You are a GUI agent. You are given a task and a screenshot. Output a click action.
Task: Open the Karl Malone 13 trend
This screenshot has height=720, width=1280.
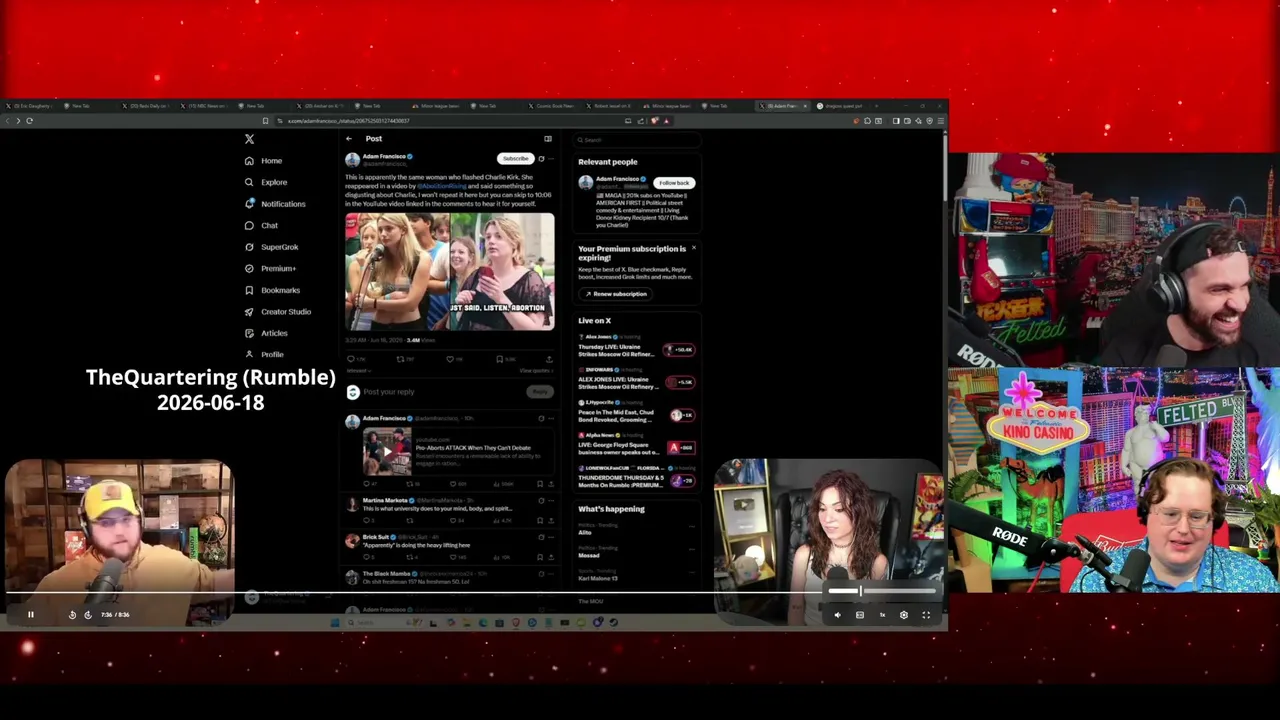pyautogui.click(x=598, y=578)
